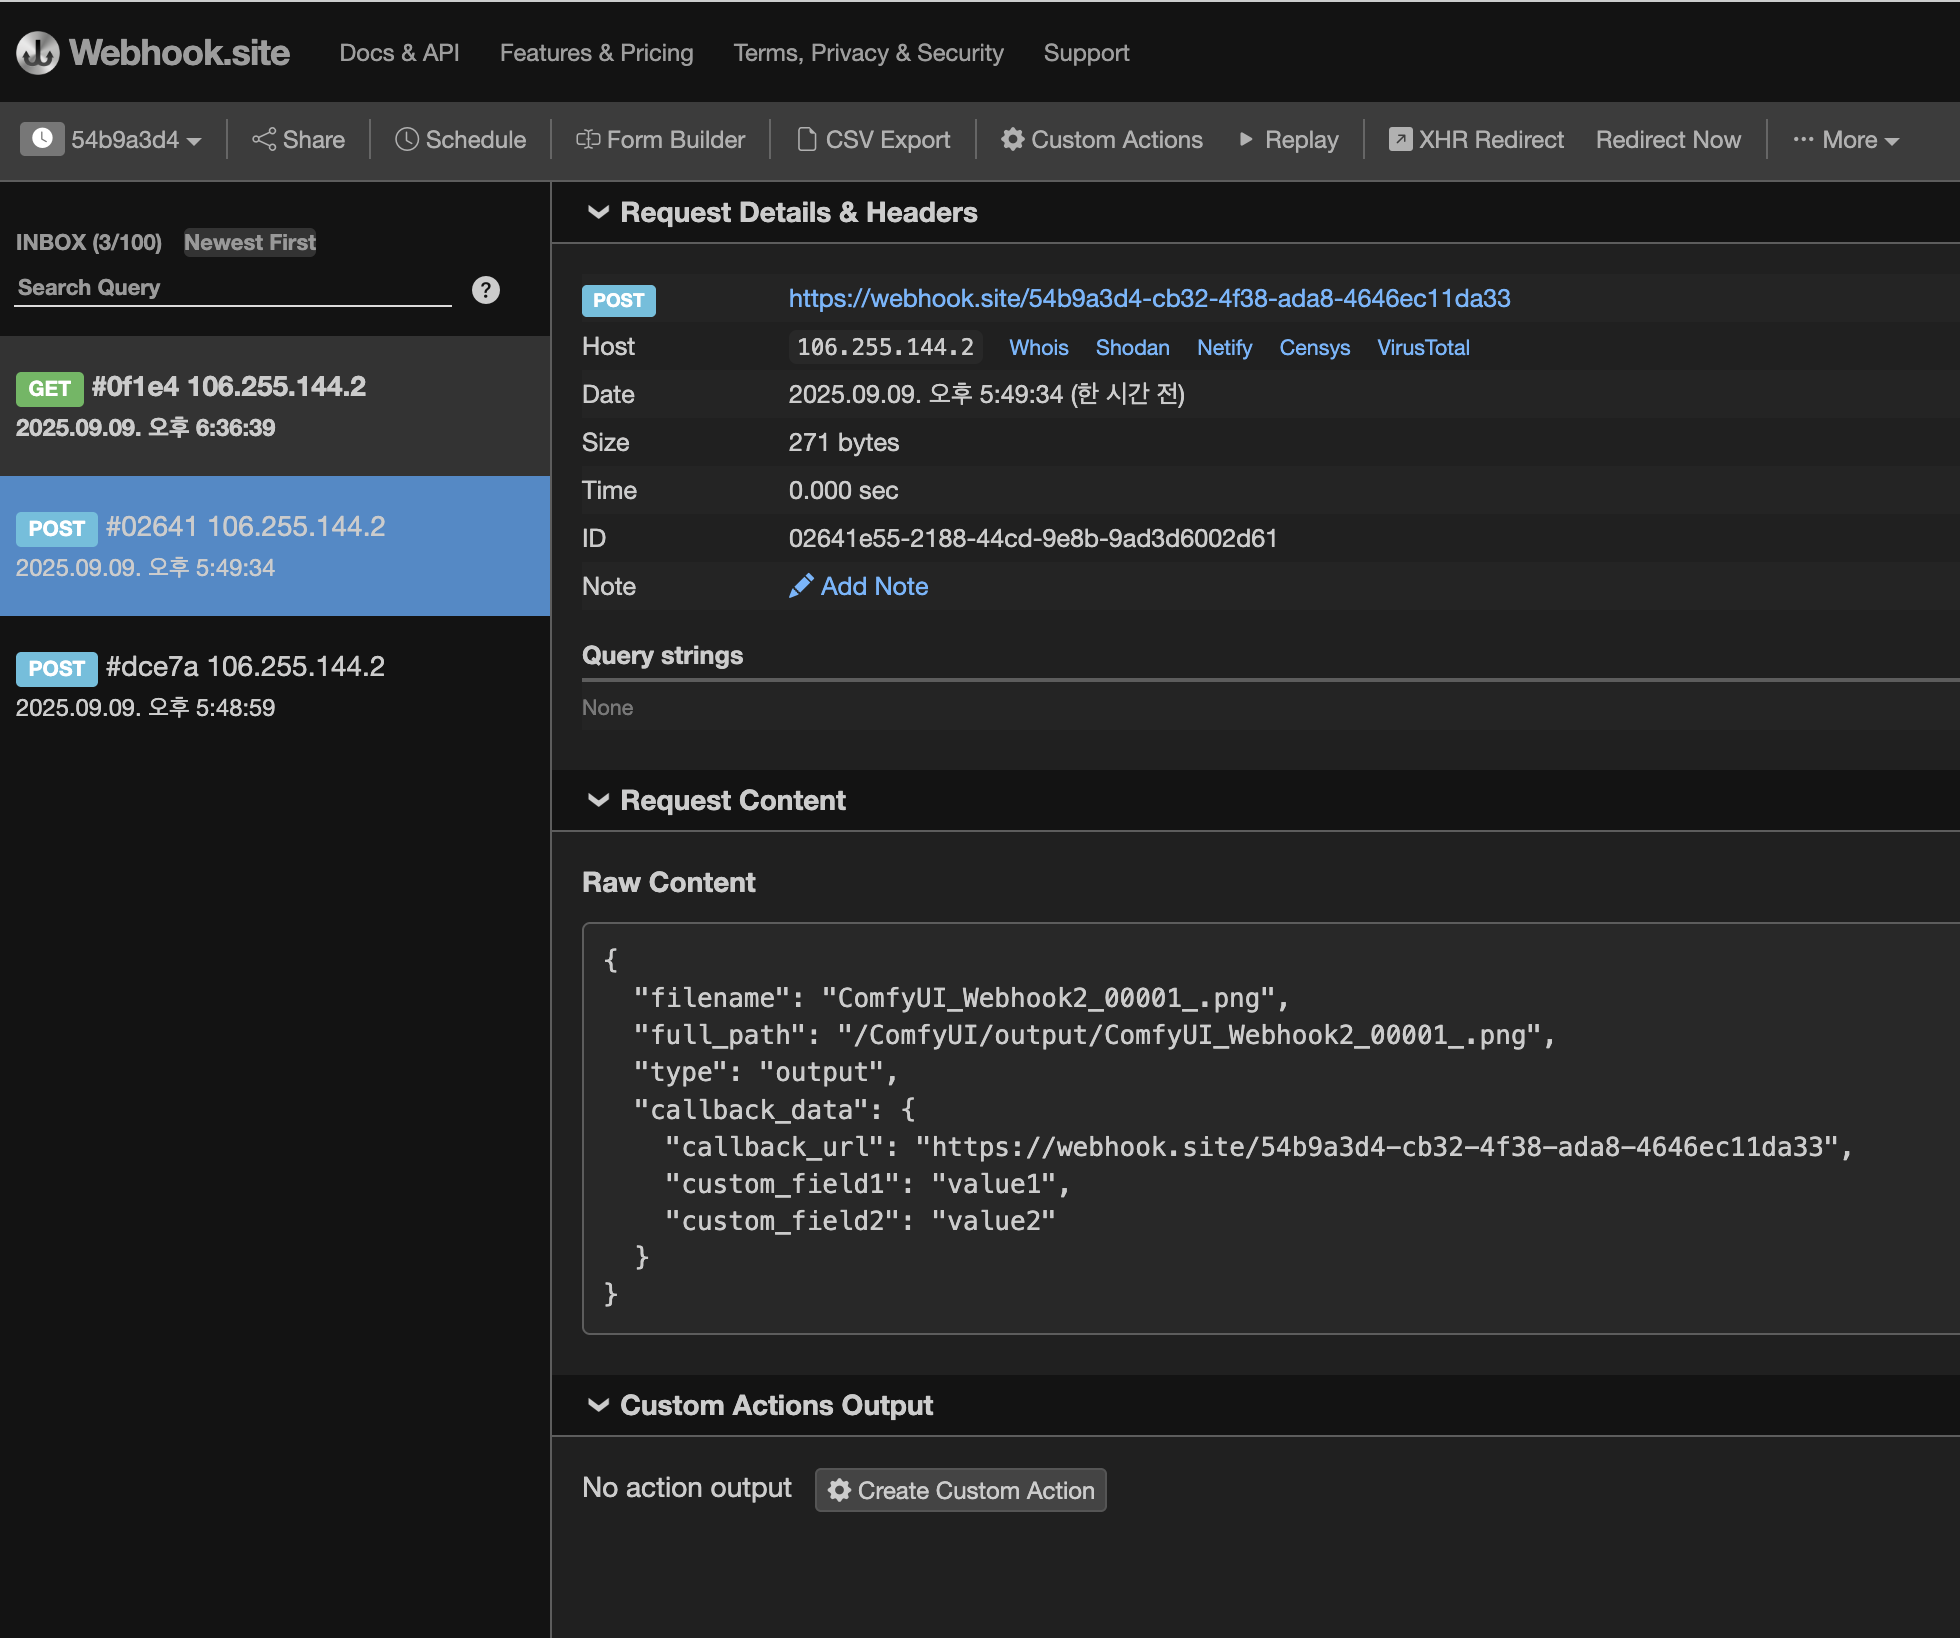Go to Features & Pricing page
This screenshot has width=1960, height=1638.
596,53
